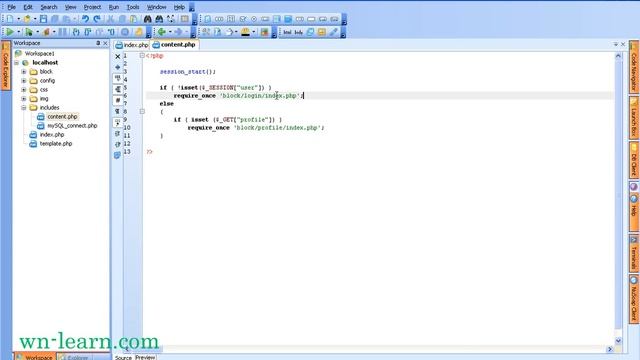The width and height of the screenshot is (640, 360).
Task: Open the Search menu
Action: coord(49,7)
